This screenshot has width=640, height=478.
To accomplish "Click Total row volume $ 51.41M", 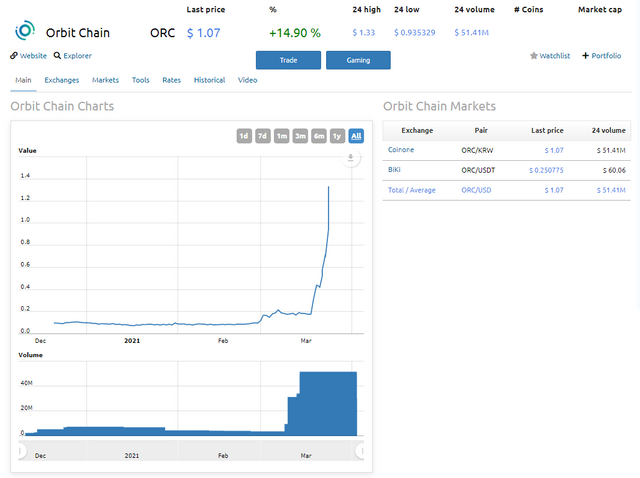I will click(611, 190).
